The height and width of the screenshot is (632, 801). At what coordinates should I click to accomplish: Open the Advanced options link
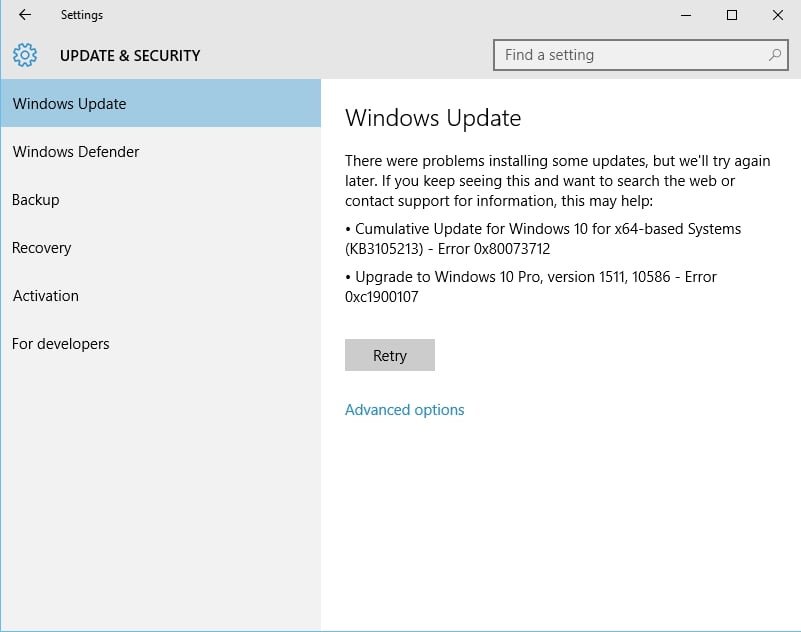pos(404,410)
